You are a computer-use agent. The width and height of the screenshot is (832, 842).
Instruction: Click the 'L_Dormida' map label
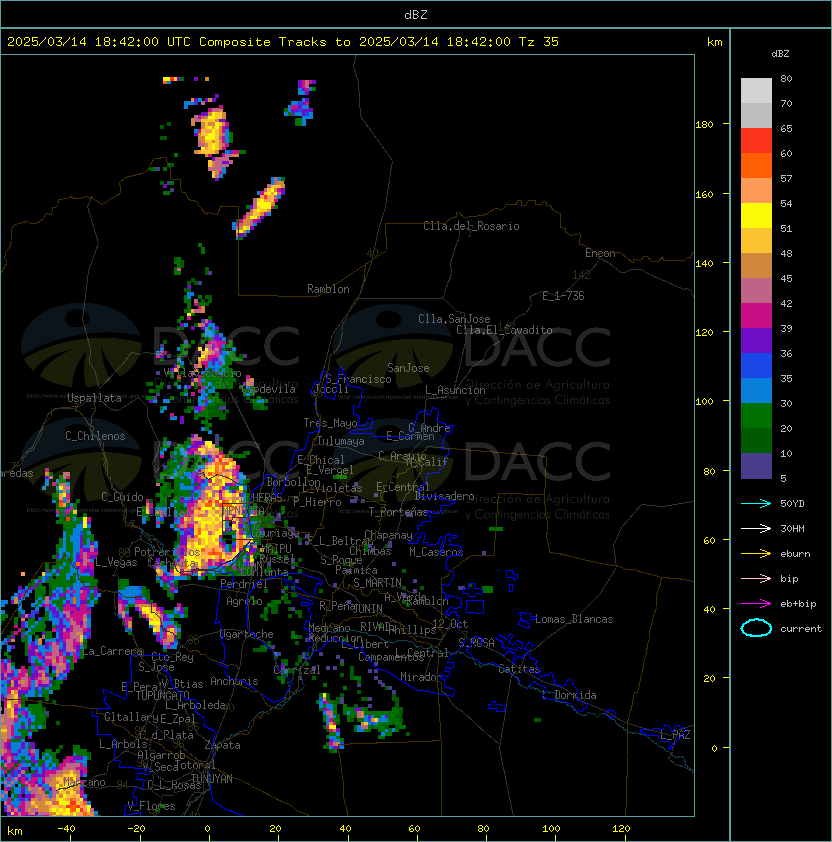(569, 695)
